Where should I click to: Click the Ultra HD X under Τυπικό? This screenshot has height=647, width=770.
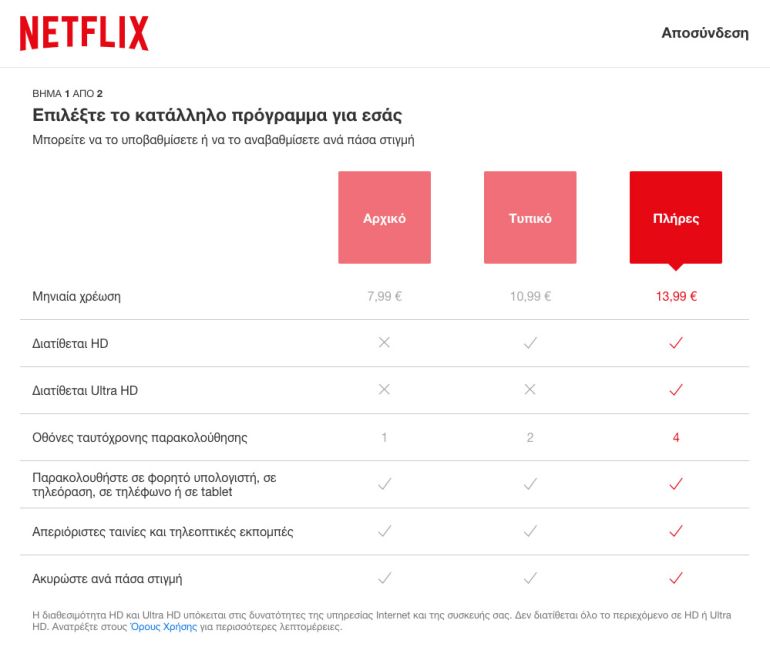(530, 390)
